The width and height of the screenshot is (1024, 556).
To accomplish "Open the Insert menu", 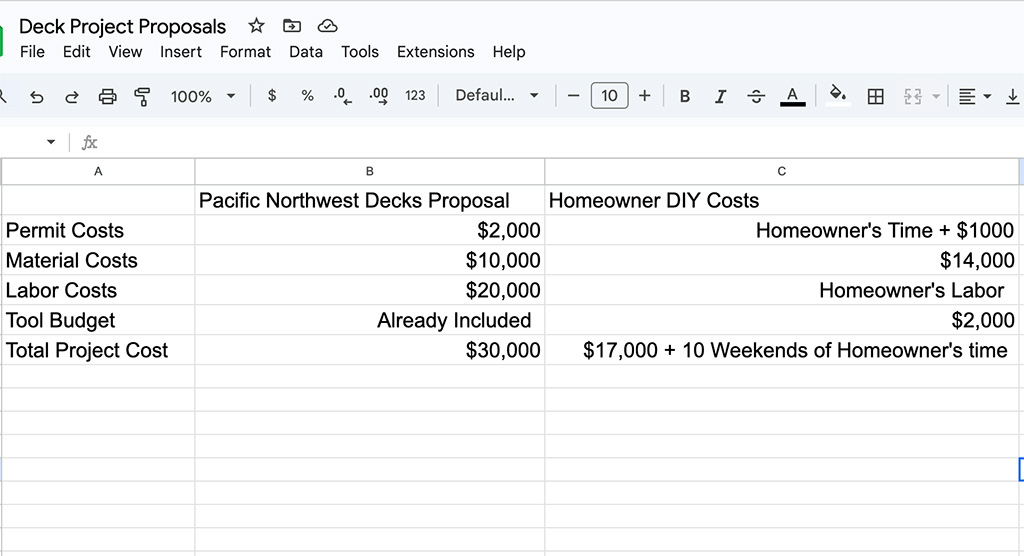I will coord(181,52).
